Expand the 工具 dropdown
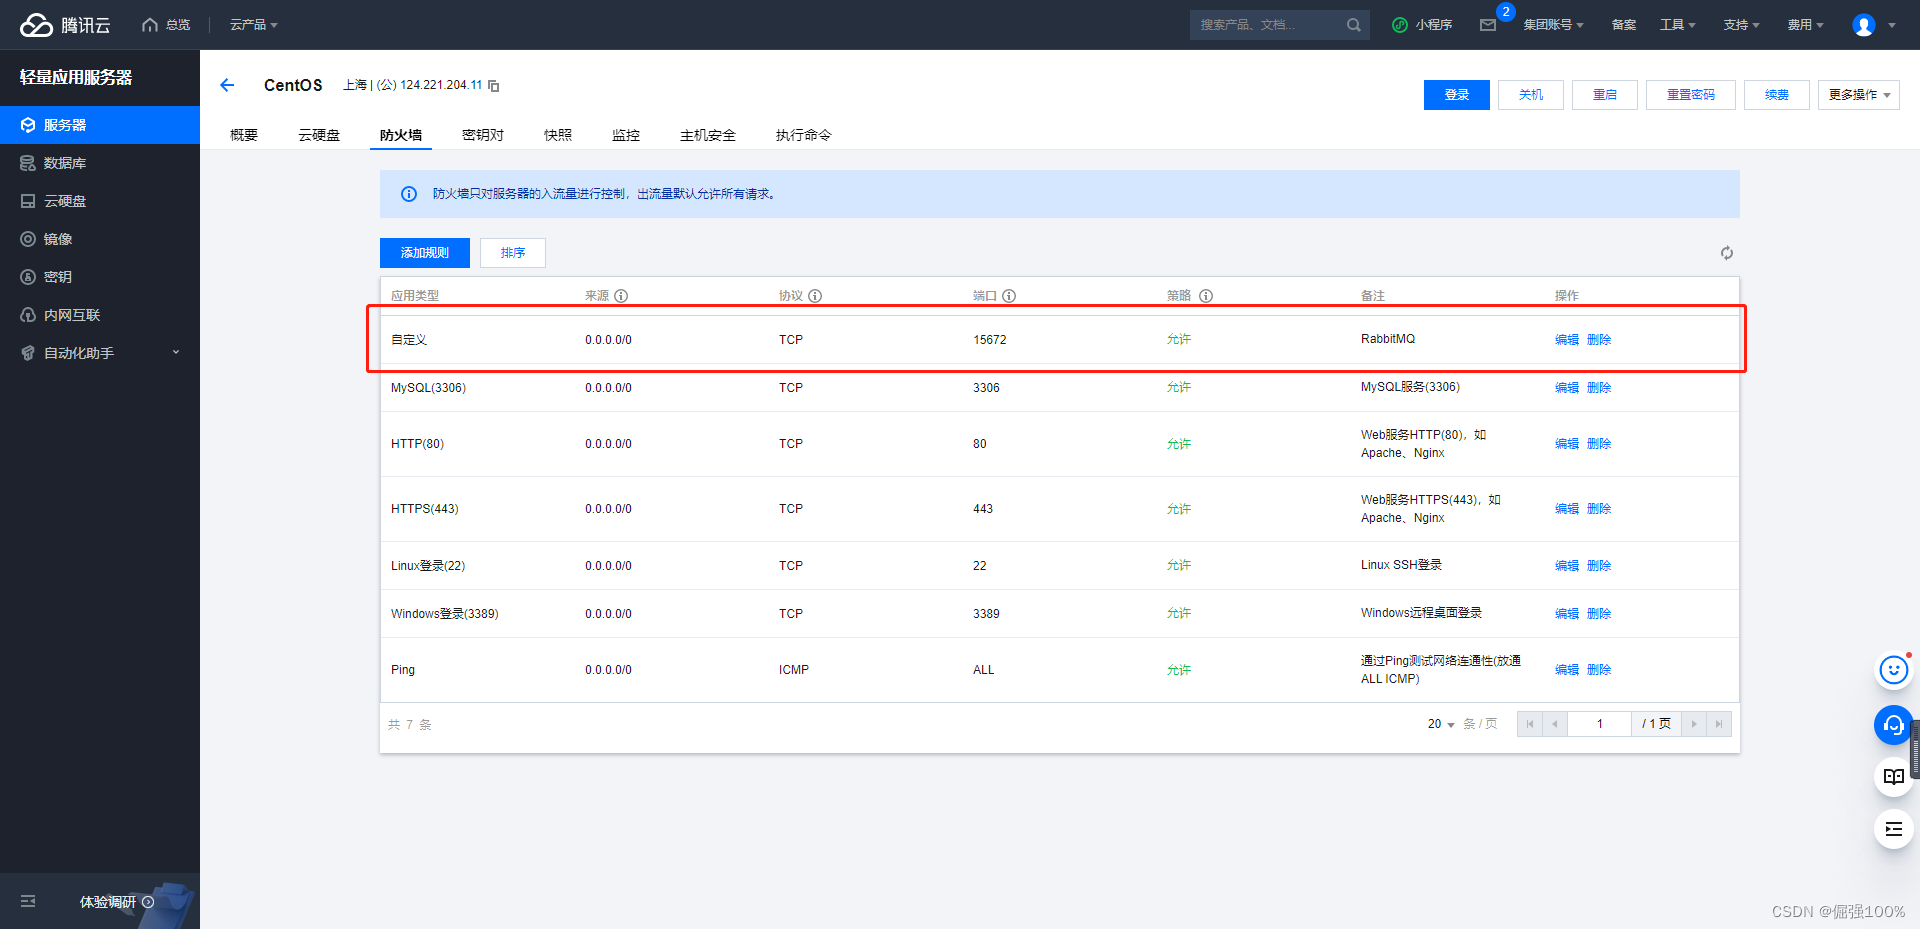The width and height of the screenshot is (1920, 929). click(x=1677, y=25)
